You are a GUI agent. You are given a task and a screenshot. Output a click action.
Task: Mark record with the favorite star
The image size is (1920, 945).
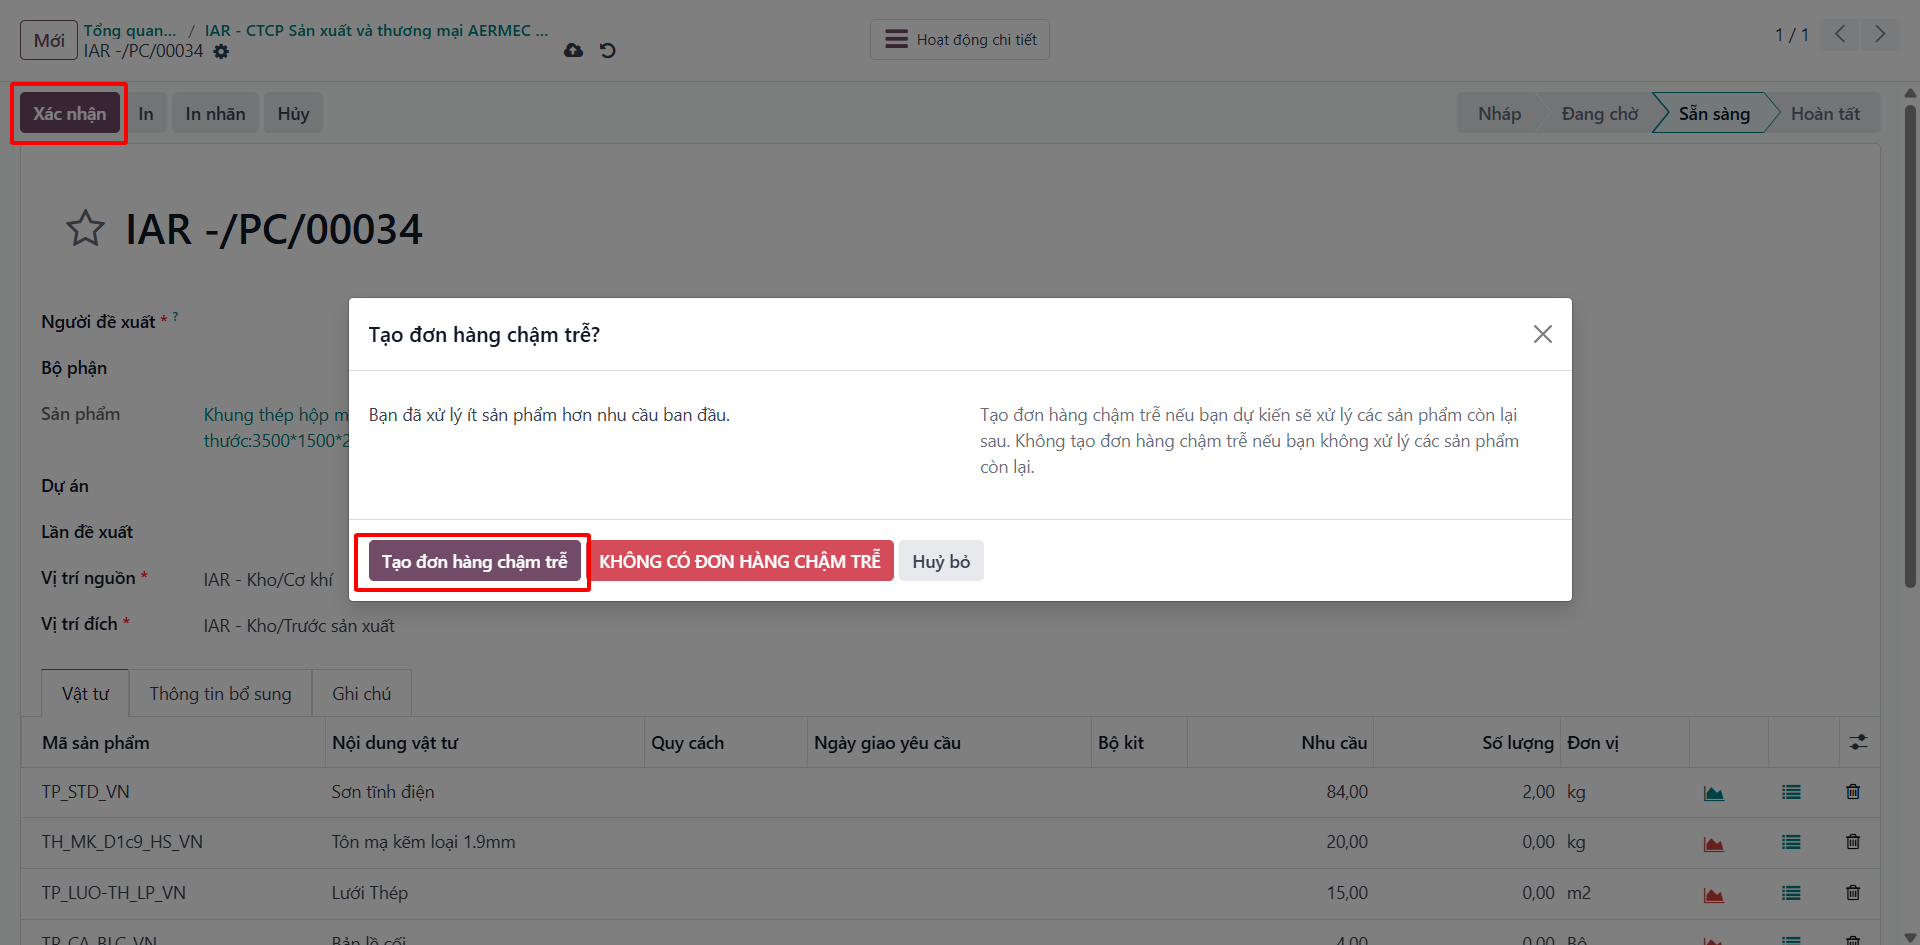coord(86,229)
